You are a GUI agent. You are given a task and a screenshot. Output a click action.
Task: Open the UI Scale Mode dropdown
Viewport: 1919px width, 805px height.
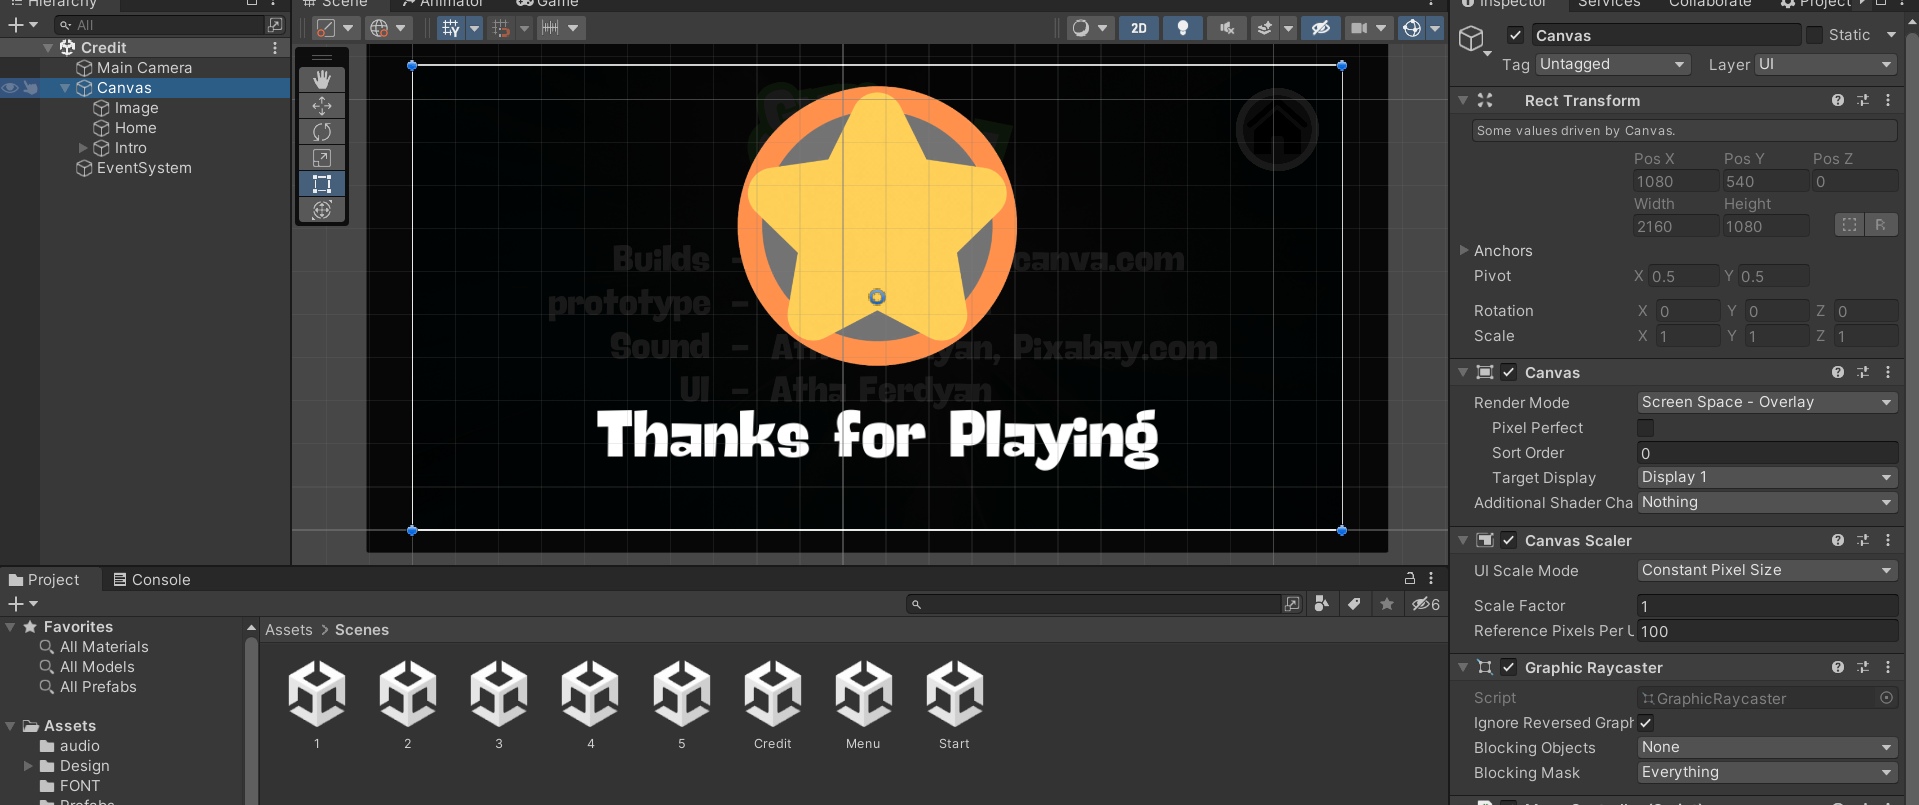pyautogui.click(x=1766, y=570)
